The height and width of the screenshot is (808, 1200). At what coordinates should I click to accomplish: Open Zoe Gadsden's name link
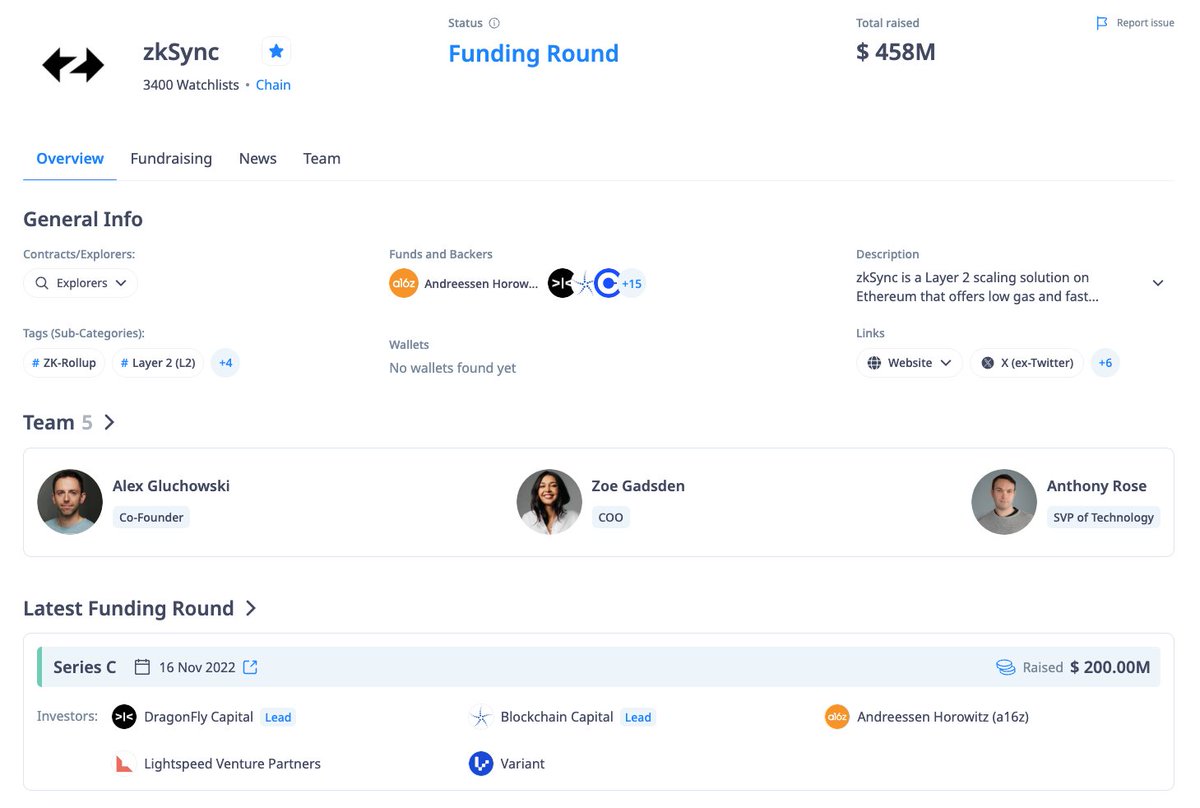[x=638, y=486]
